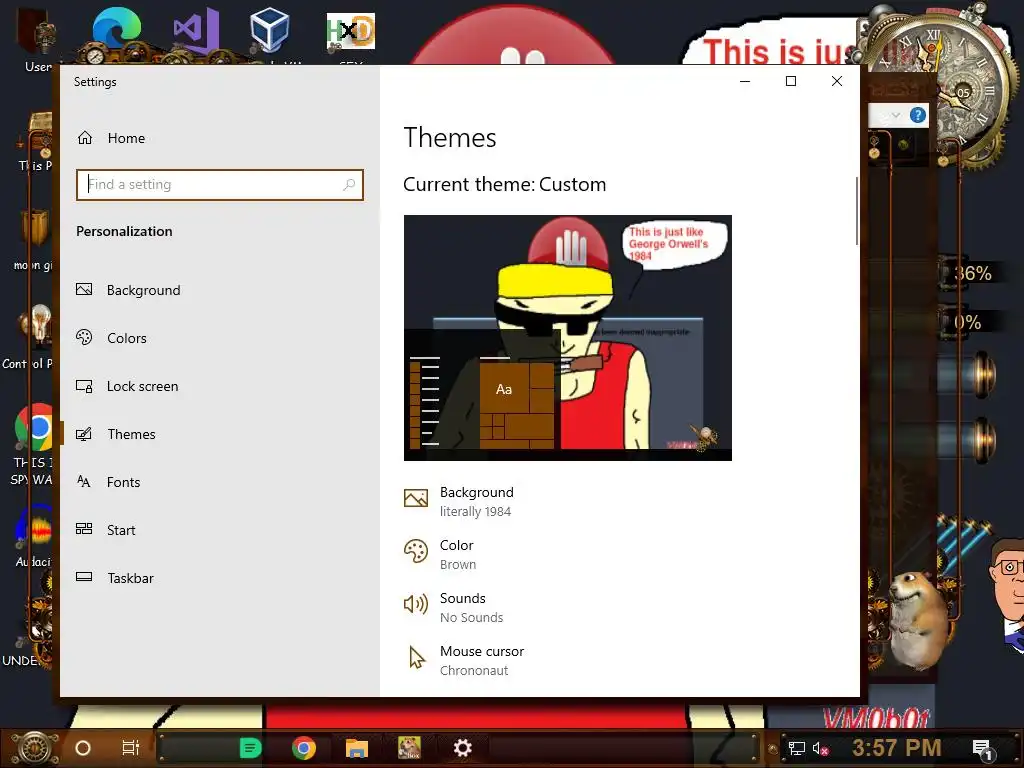
Task: Change theme Sounds 'No Sounds'
Action: 453,607
